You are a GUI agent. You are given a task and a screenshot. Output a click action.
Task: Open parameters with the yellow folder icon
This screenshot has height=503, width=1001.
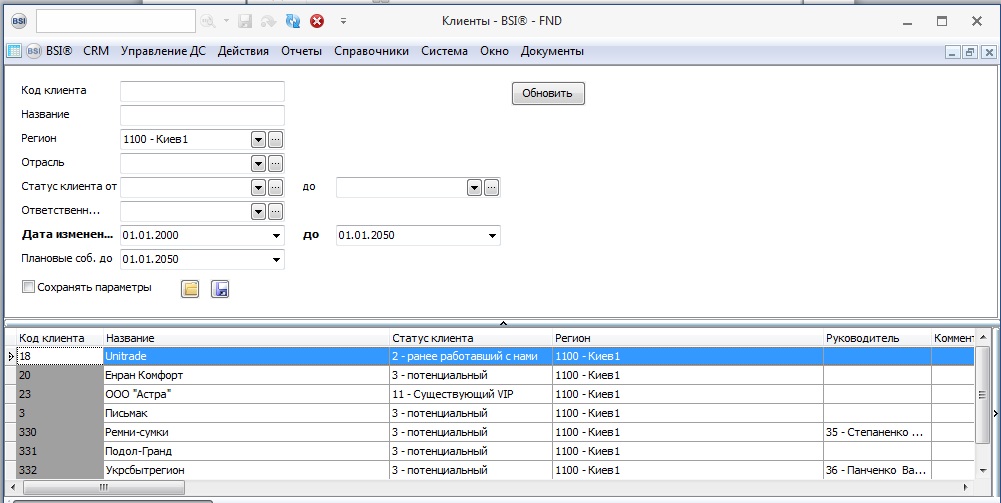(x=190, y=289)
